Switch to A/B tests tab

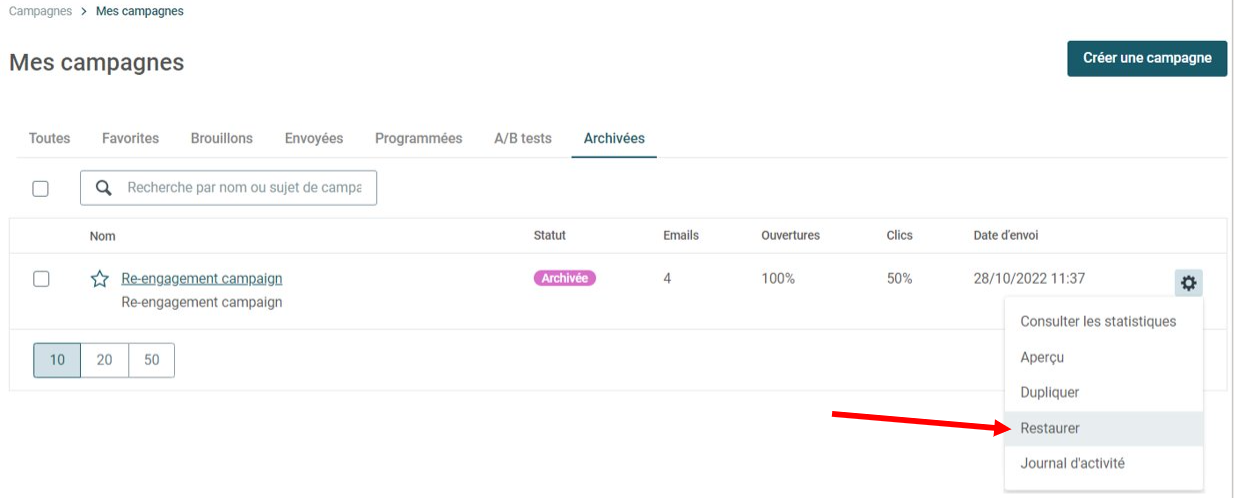523,138
